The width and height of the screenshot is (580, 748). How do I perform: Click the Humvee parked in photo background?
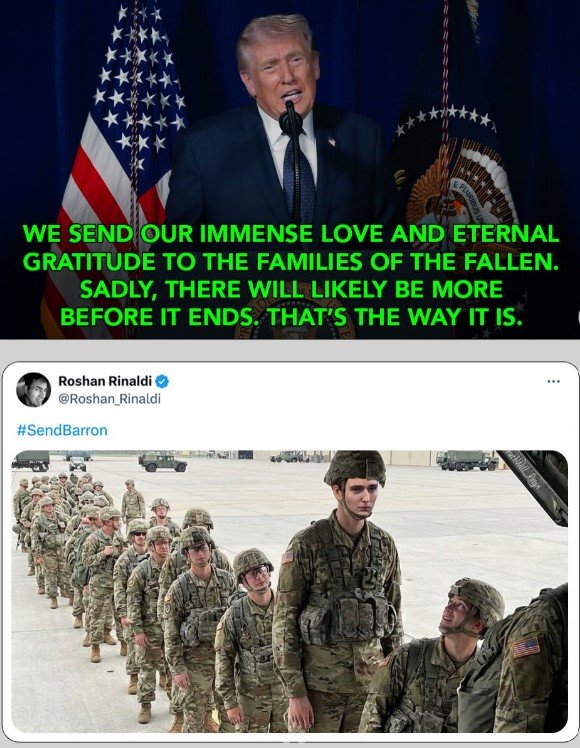coord(163,462)
